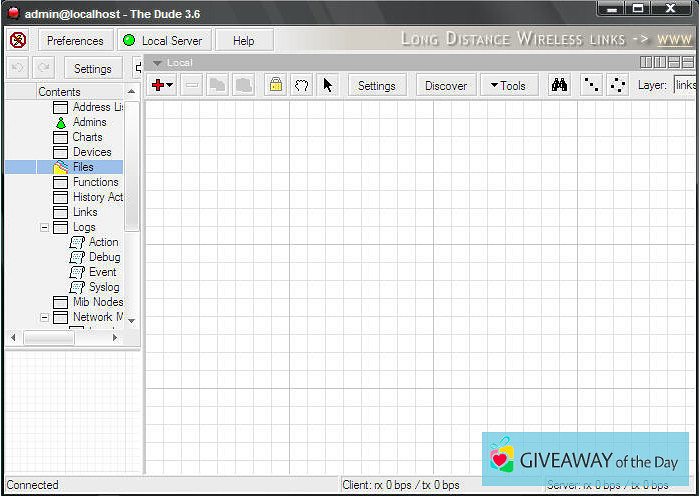
Task: Select Files in the Contents tree
Action: [x=83, y=167]
